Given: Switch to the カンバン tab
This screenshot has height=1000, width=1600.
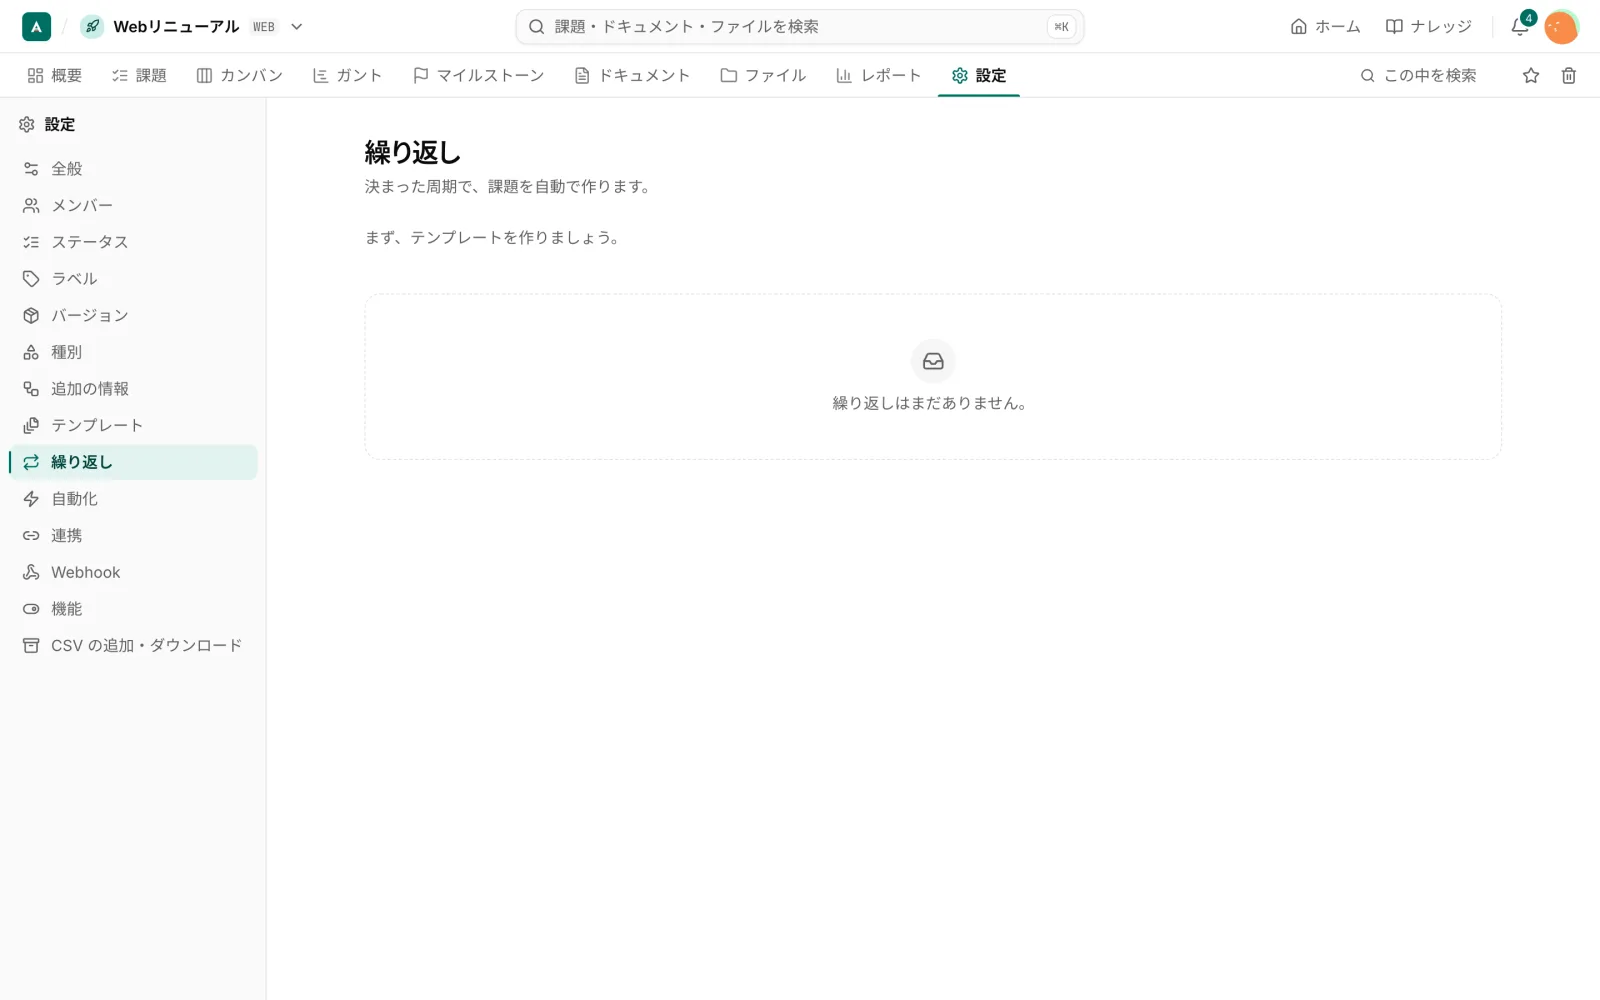Looking at the screenshot, I should pos(240,75).
